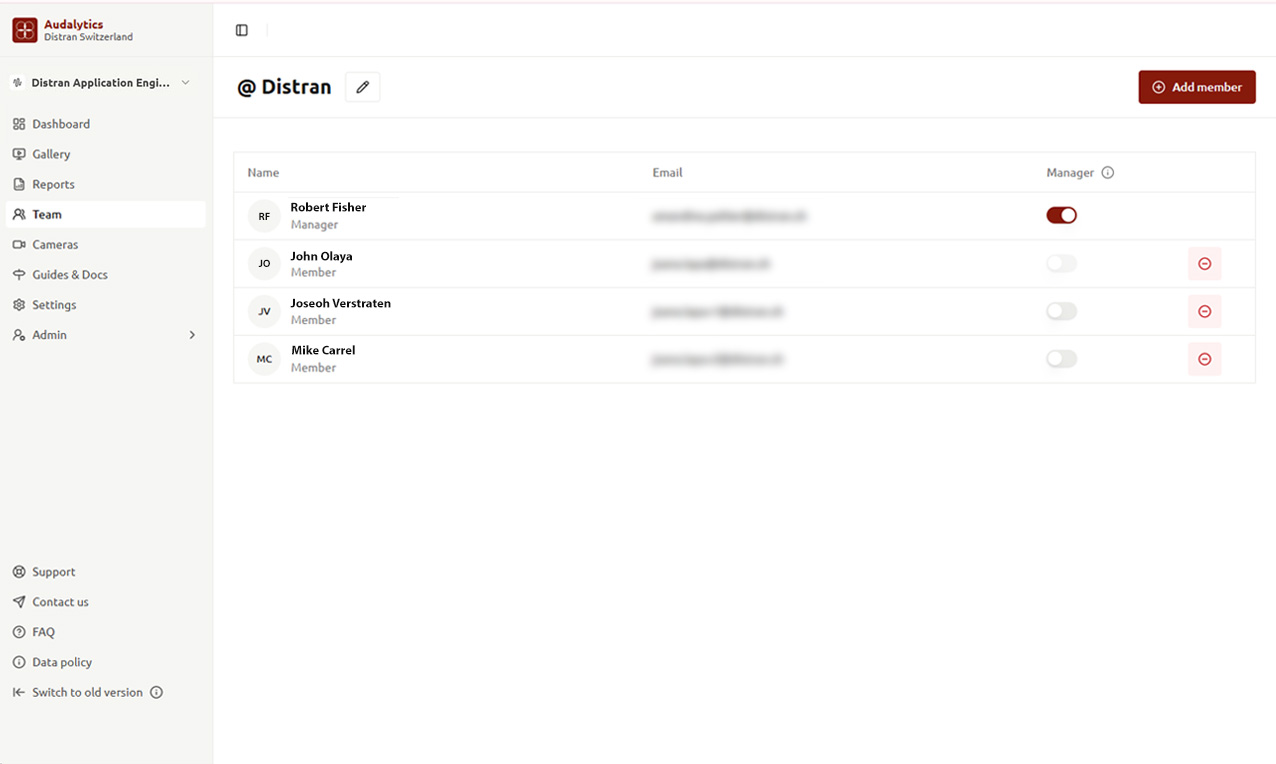Enable manager toggle for Joseoh Verstraten

pyautogui.click(x=1061, y=312)
